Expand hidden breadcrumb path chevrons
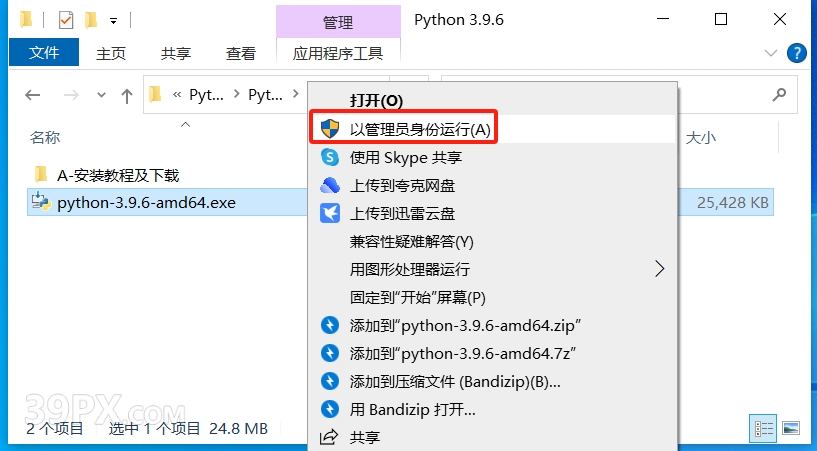This screenshot has width=817, height=451. click(x=177, y=95)
